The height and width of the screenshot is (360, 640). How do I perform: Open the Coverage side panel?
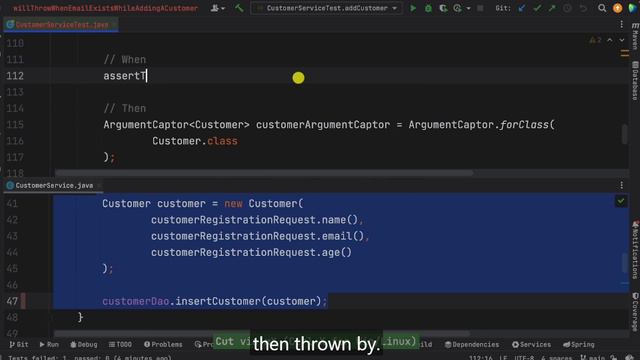click(x=635, y=312)
